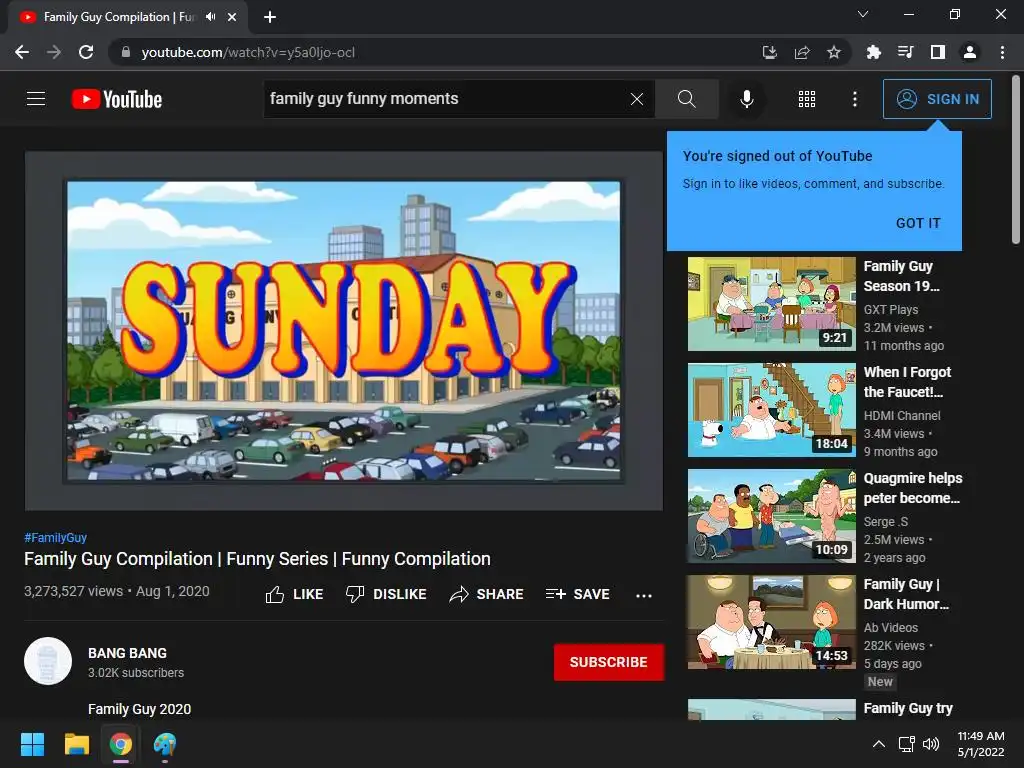Click 'Ab Videos' channel name
This screenshot has width=1024, height=768.
(x=891, y=628)
